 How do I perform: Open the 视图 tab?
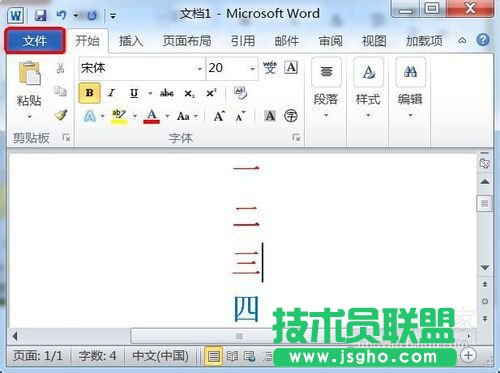(374, 41)
